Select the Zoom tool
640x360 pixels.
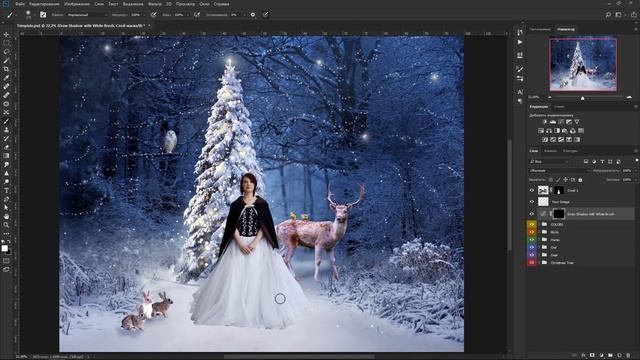tap(6, 225)
